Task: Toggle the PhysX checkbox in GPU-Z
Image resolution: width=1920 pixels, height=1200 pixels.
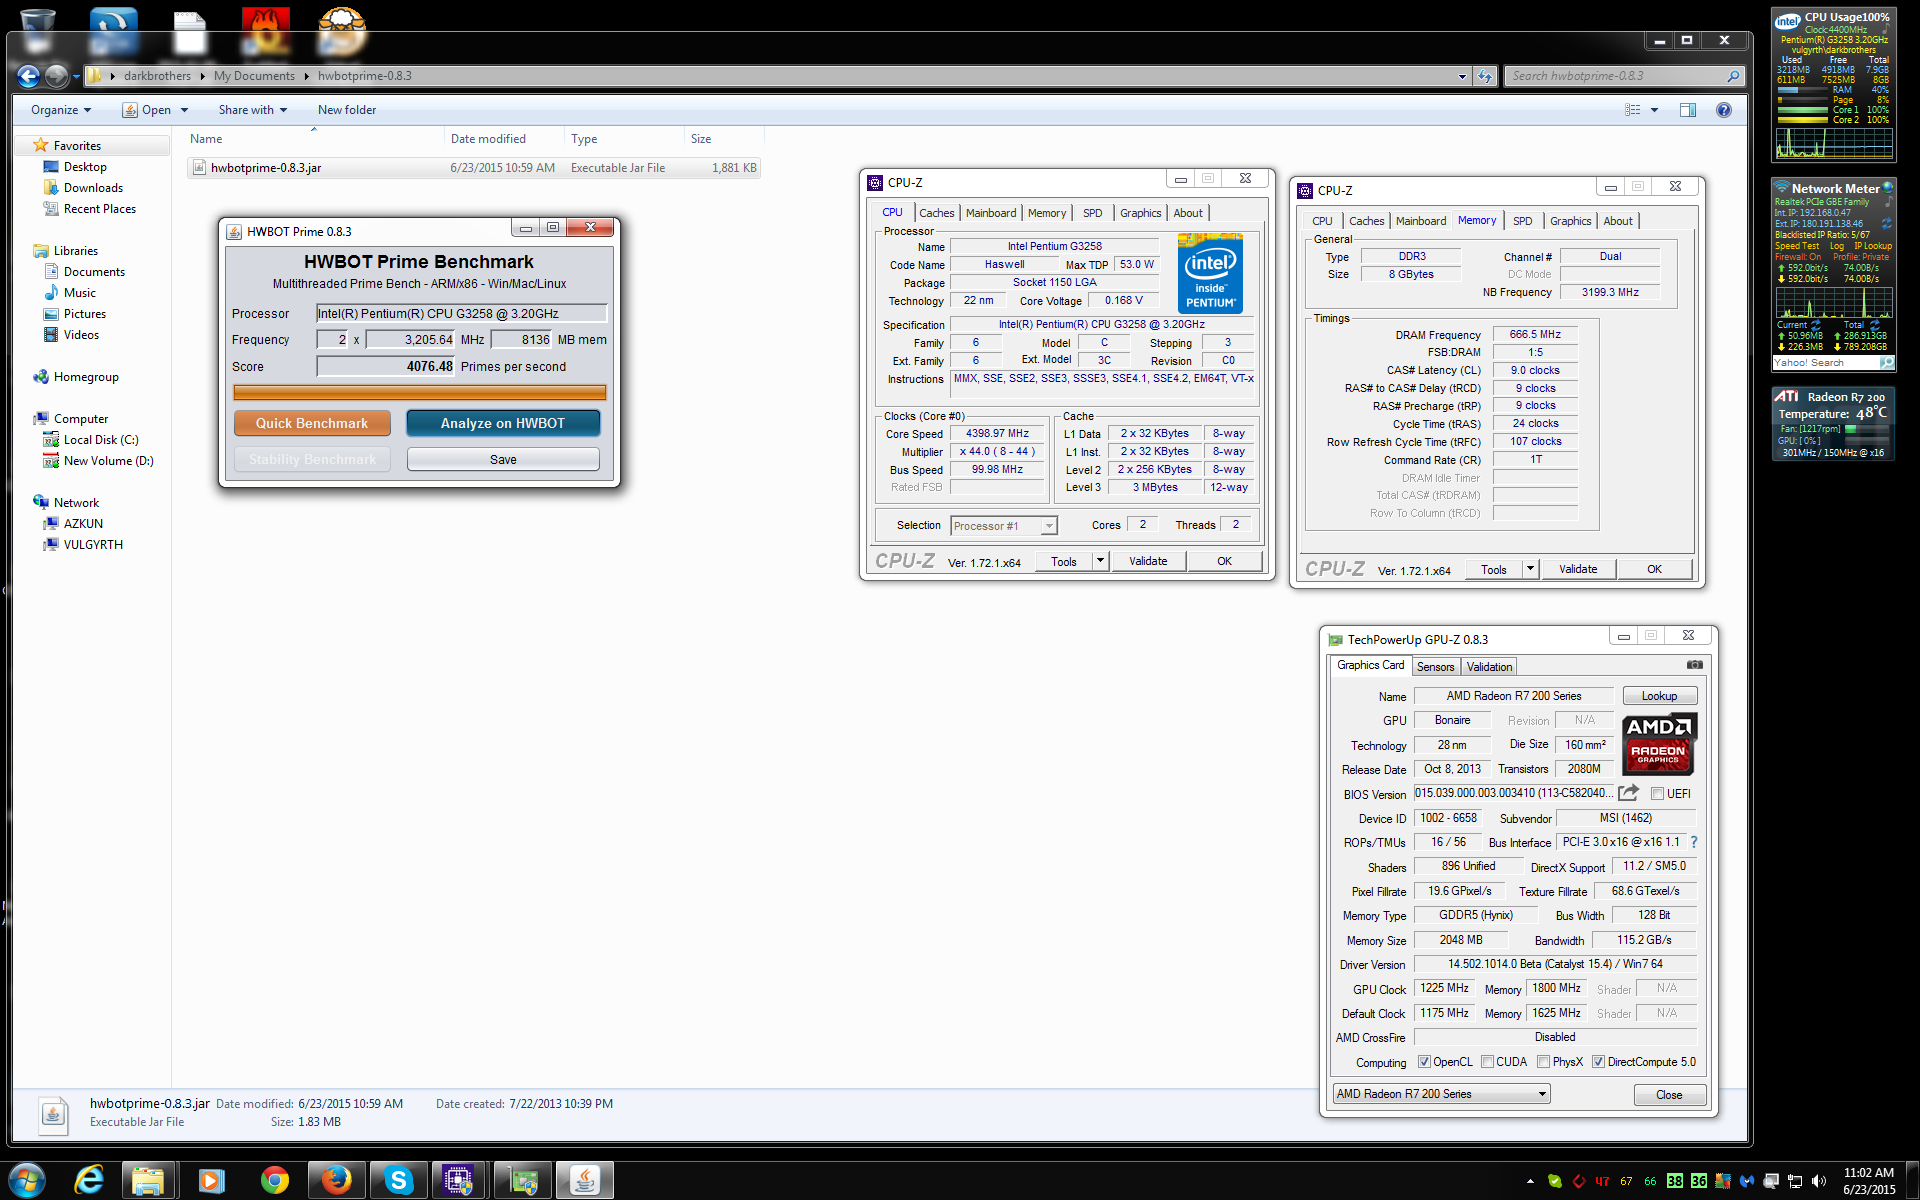Action: coord(1543,1062)
